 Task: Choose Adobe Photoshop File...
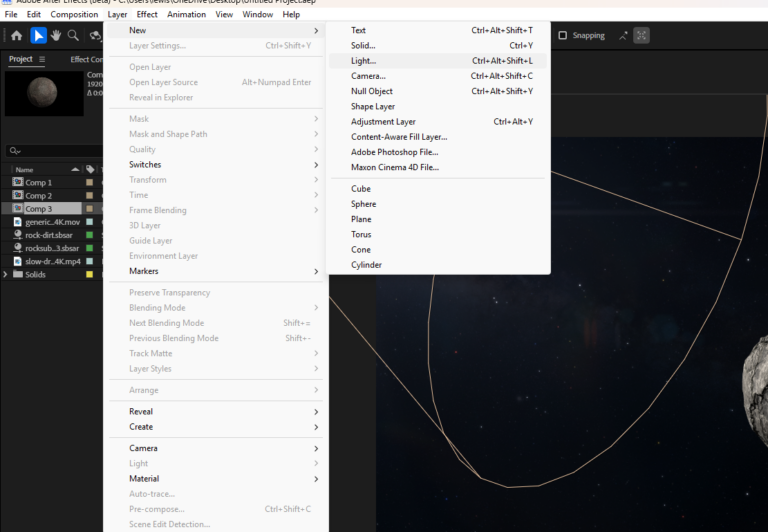click(438, 152)
